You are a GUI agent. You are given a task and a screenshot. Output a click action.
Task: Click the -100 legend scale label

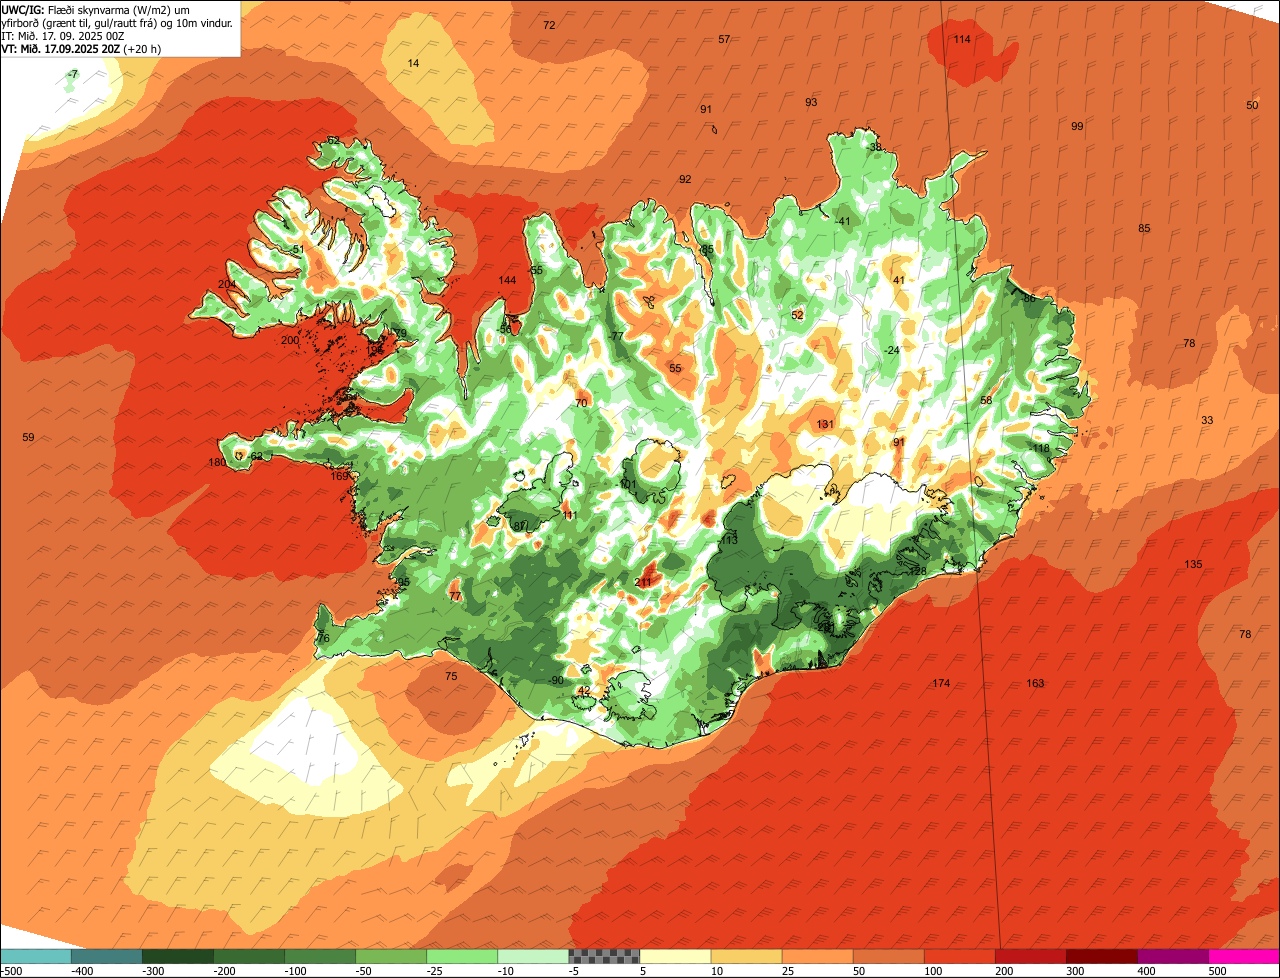pyautogui.click(x=296, y=971)
